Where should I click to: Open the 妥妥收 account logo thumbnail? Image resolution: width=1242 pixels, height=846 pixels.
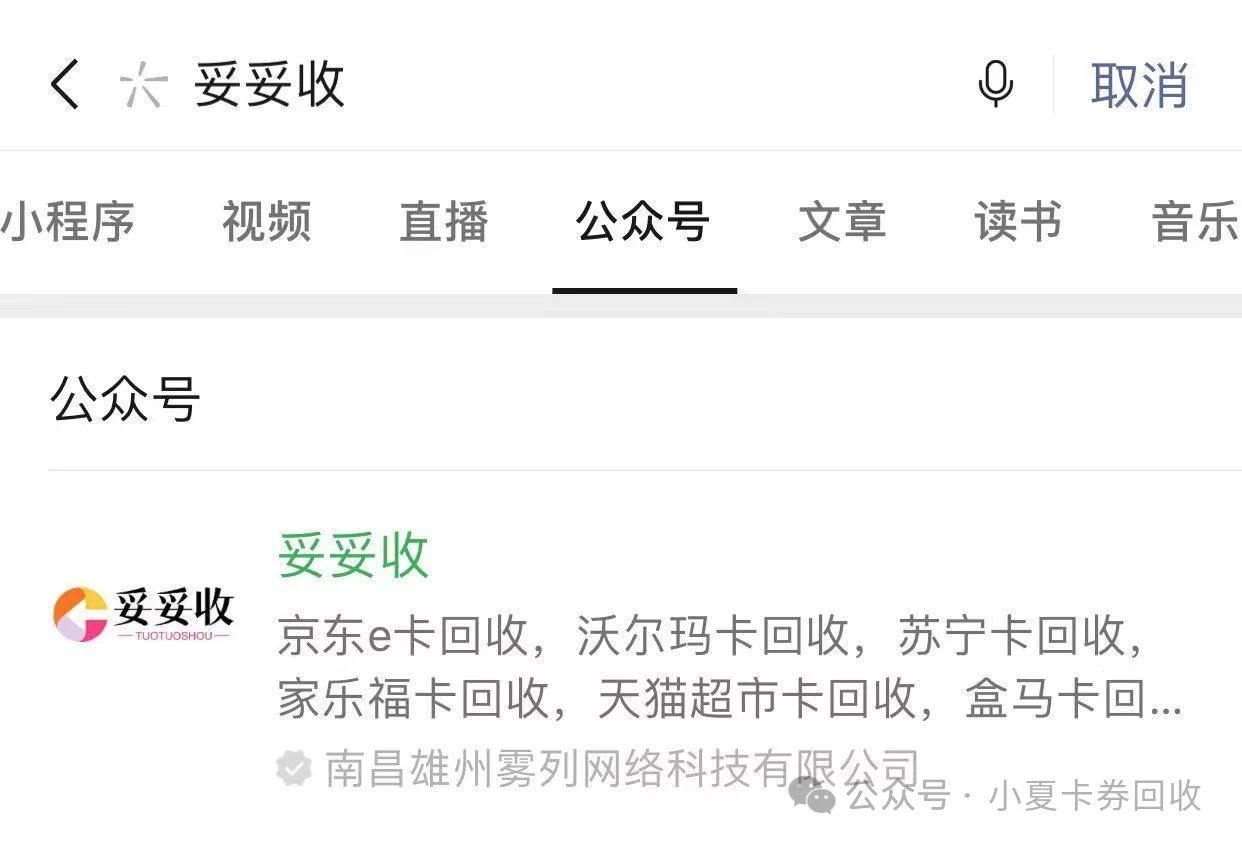pos(143,613)
